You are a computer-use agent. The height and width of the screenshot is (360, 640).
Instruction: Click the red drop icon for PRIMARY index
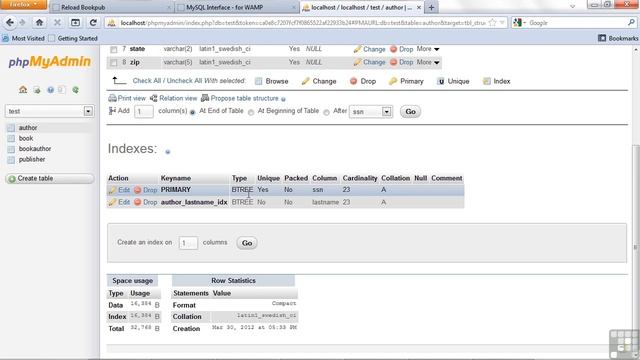point(138,190)
